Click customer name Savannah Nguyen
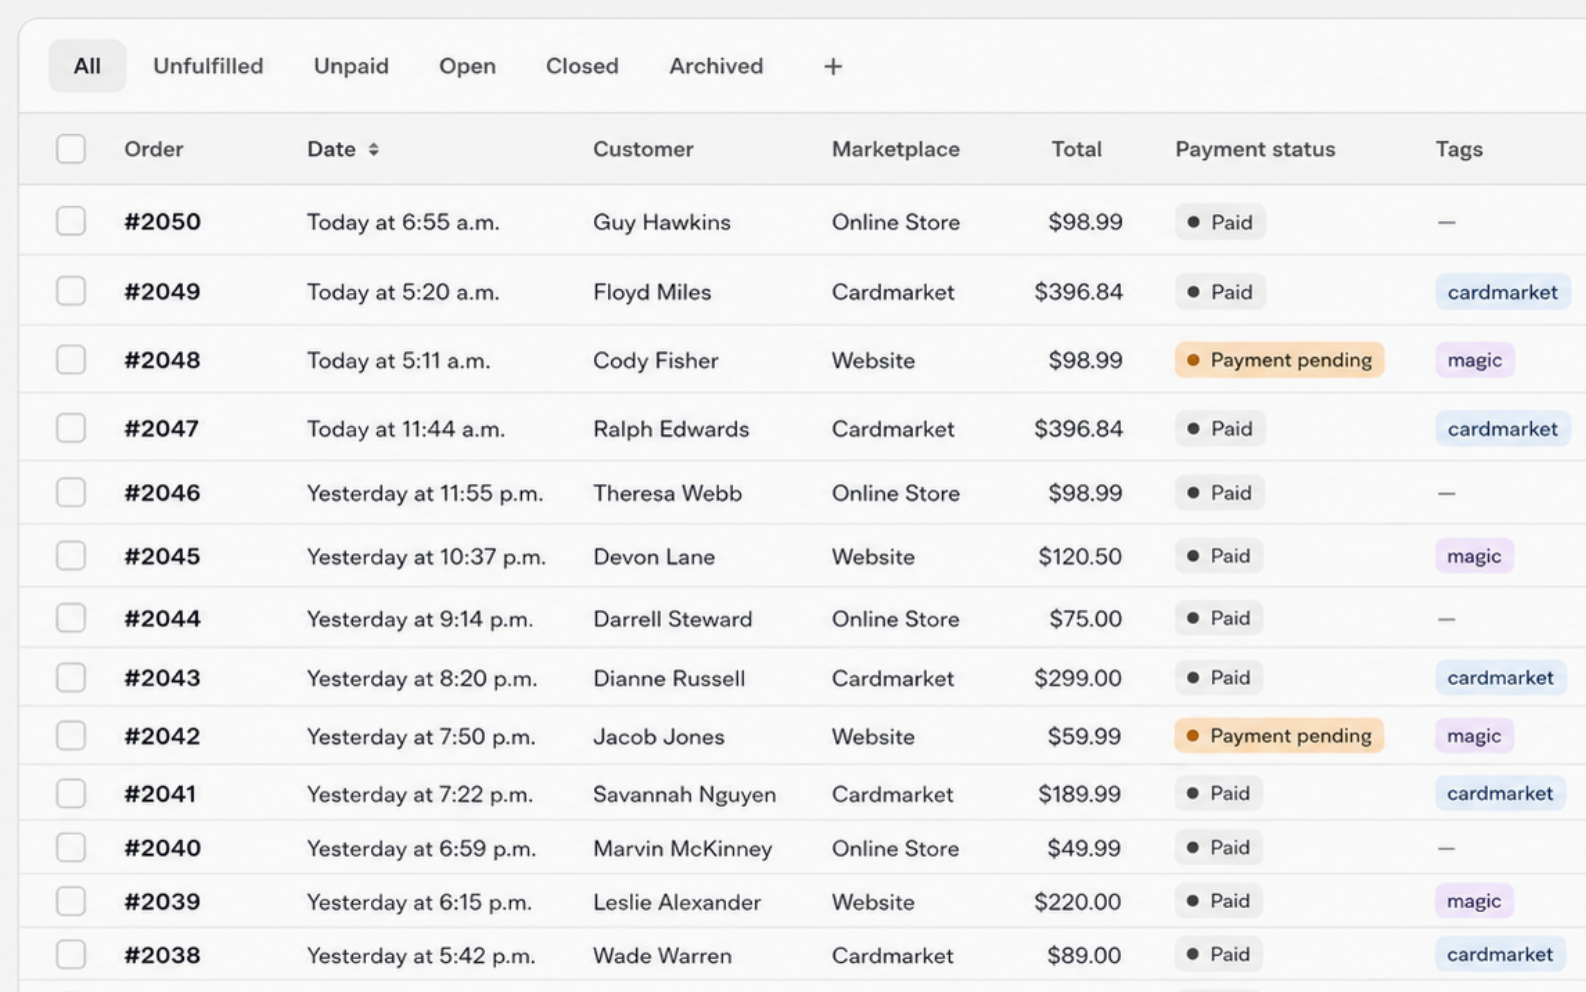 (684, 794)
